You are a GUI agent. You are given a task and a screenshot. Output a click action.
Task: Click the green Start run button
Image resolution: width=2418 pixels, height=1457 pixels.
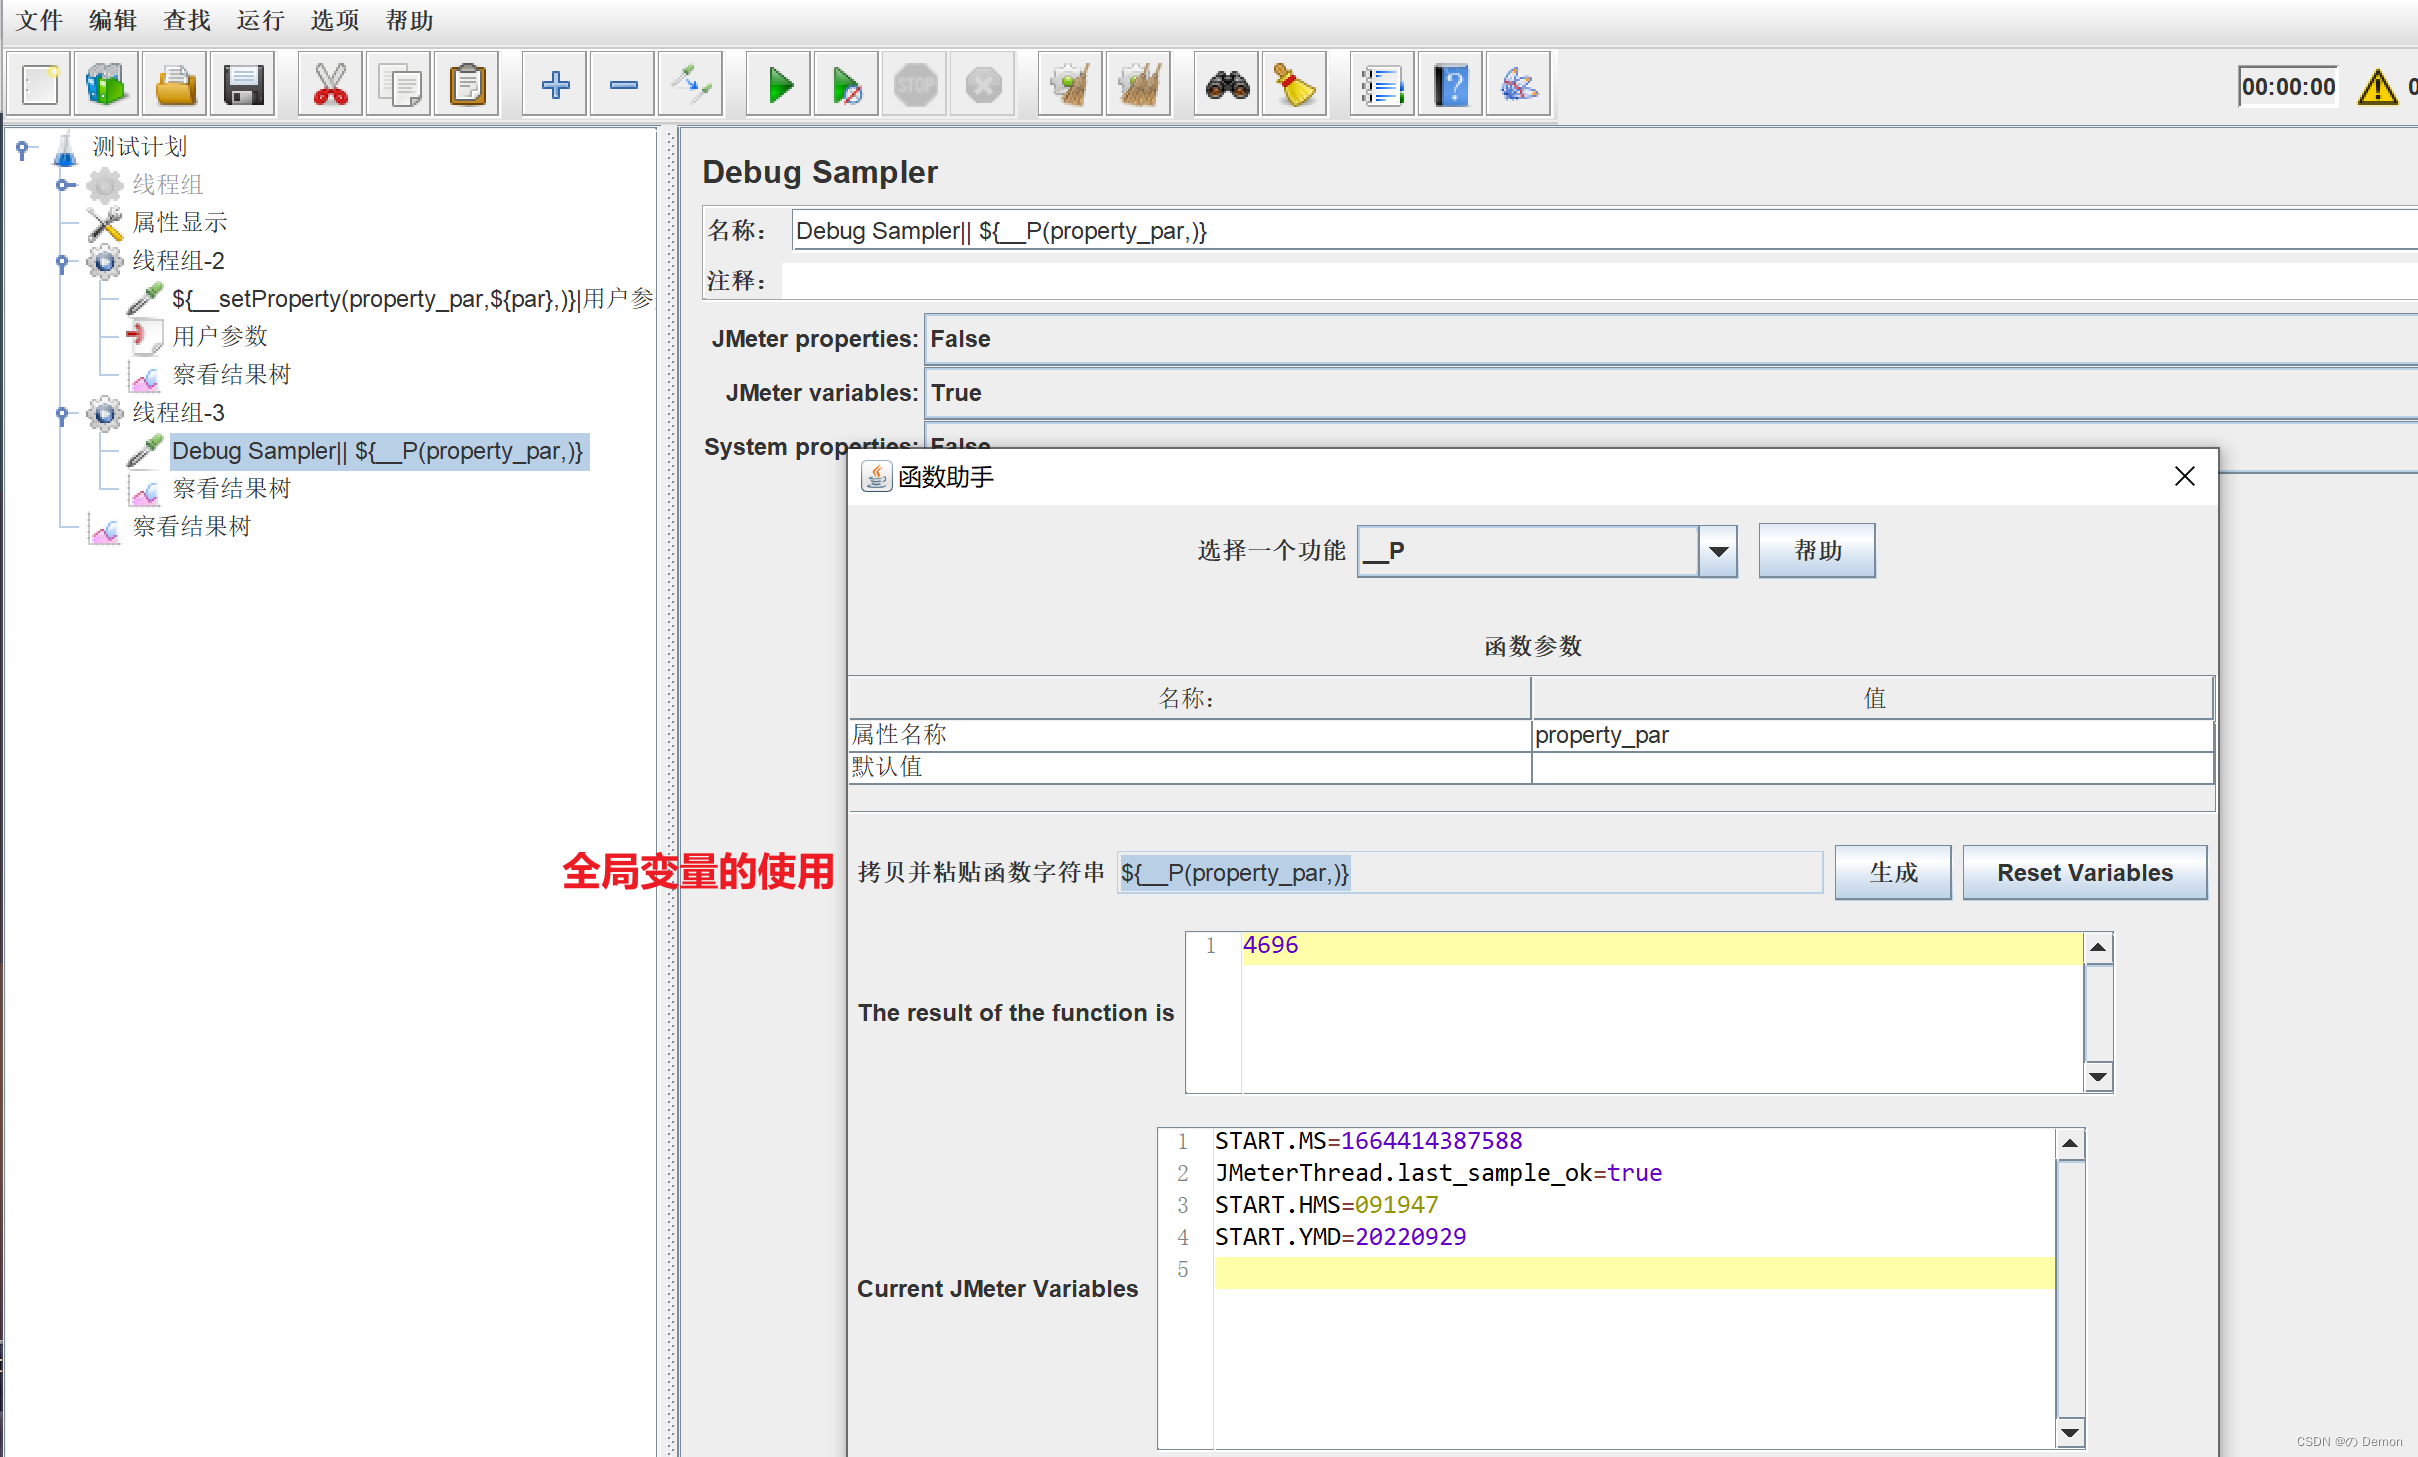point(779,86)
